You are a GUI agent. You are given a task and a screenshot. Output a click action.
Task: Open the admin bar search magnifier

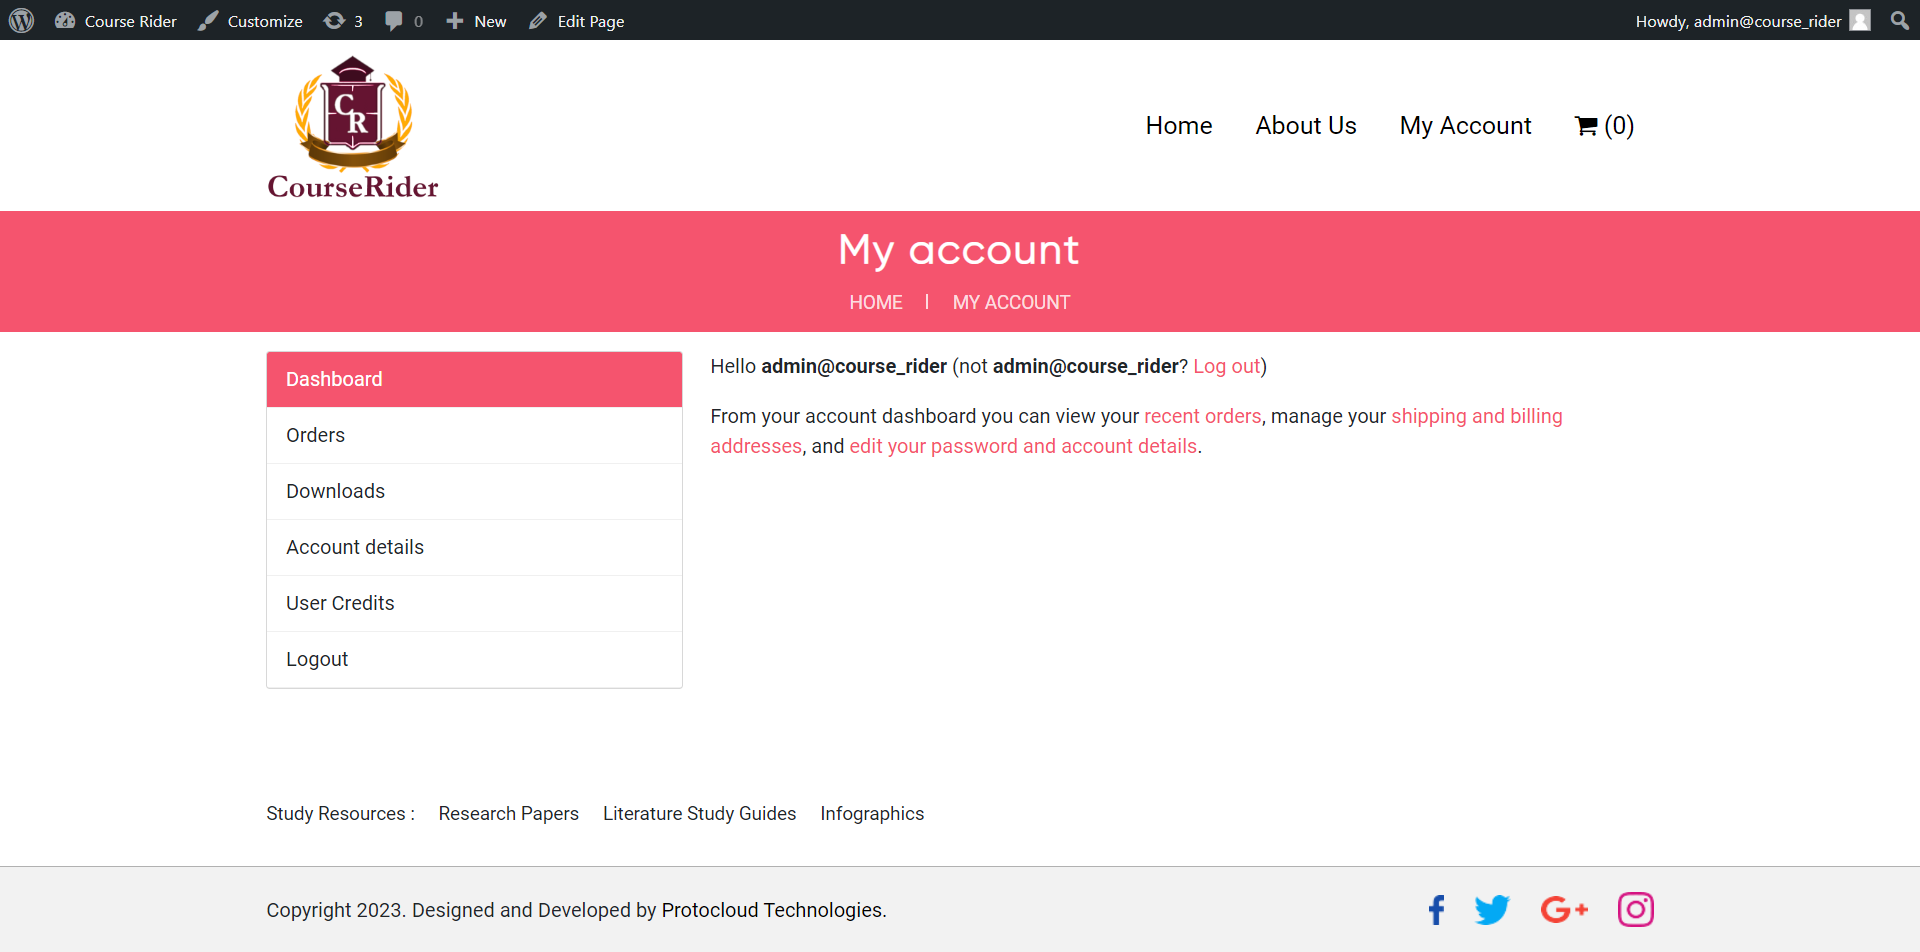[x=1900, y=20]
